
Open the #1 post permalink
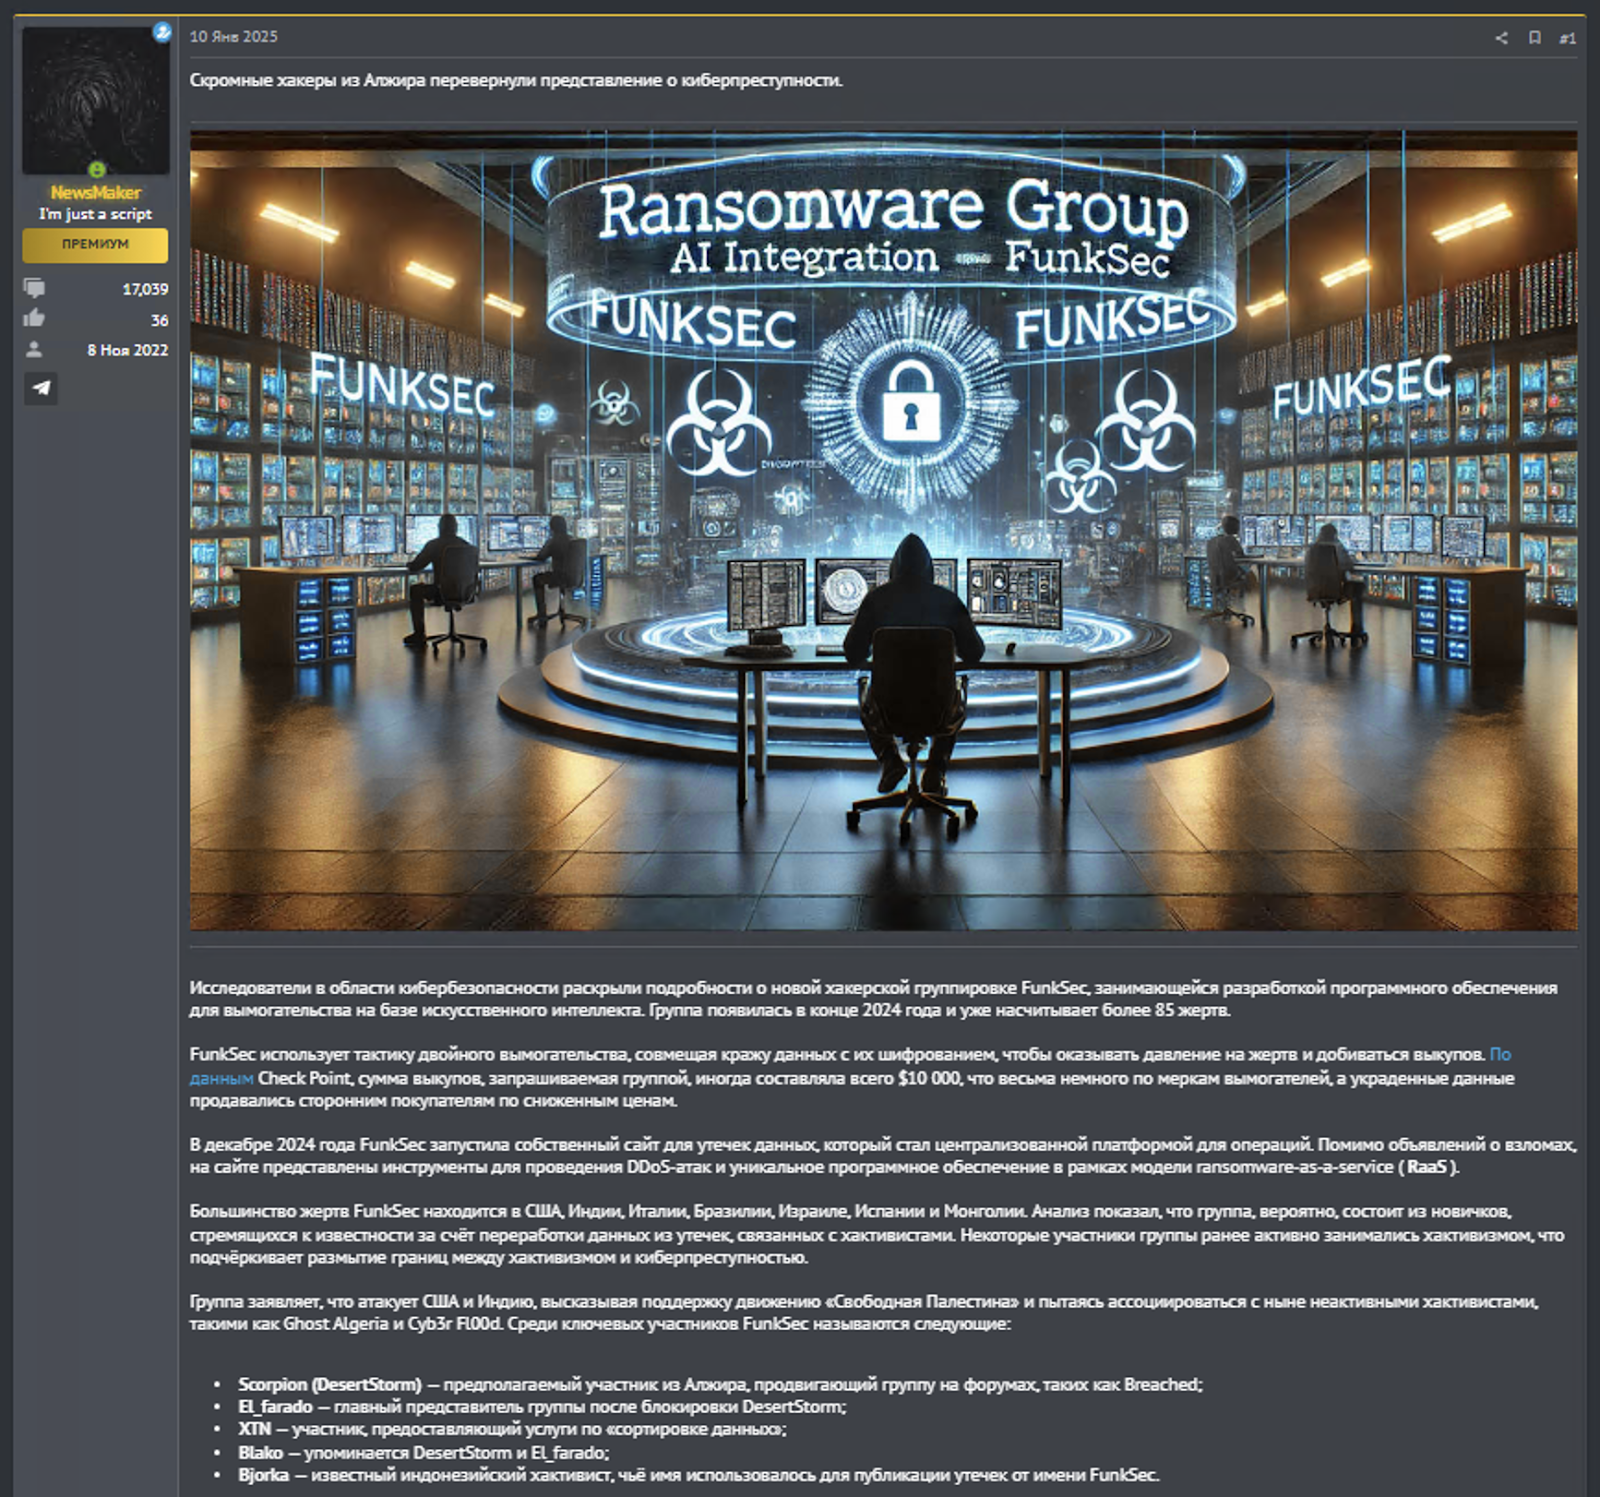tap(1567, 38)
